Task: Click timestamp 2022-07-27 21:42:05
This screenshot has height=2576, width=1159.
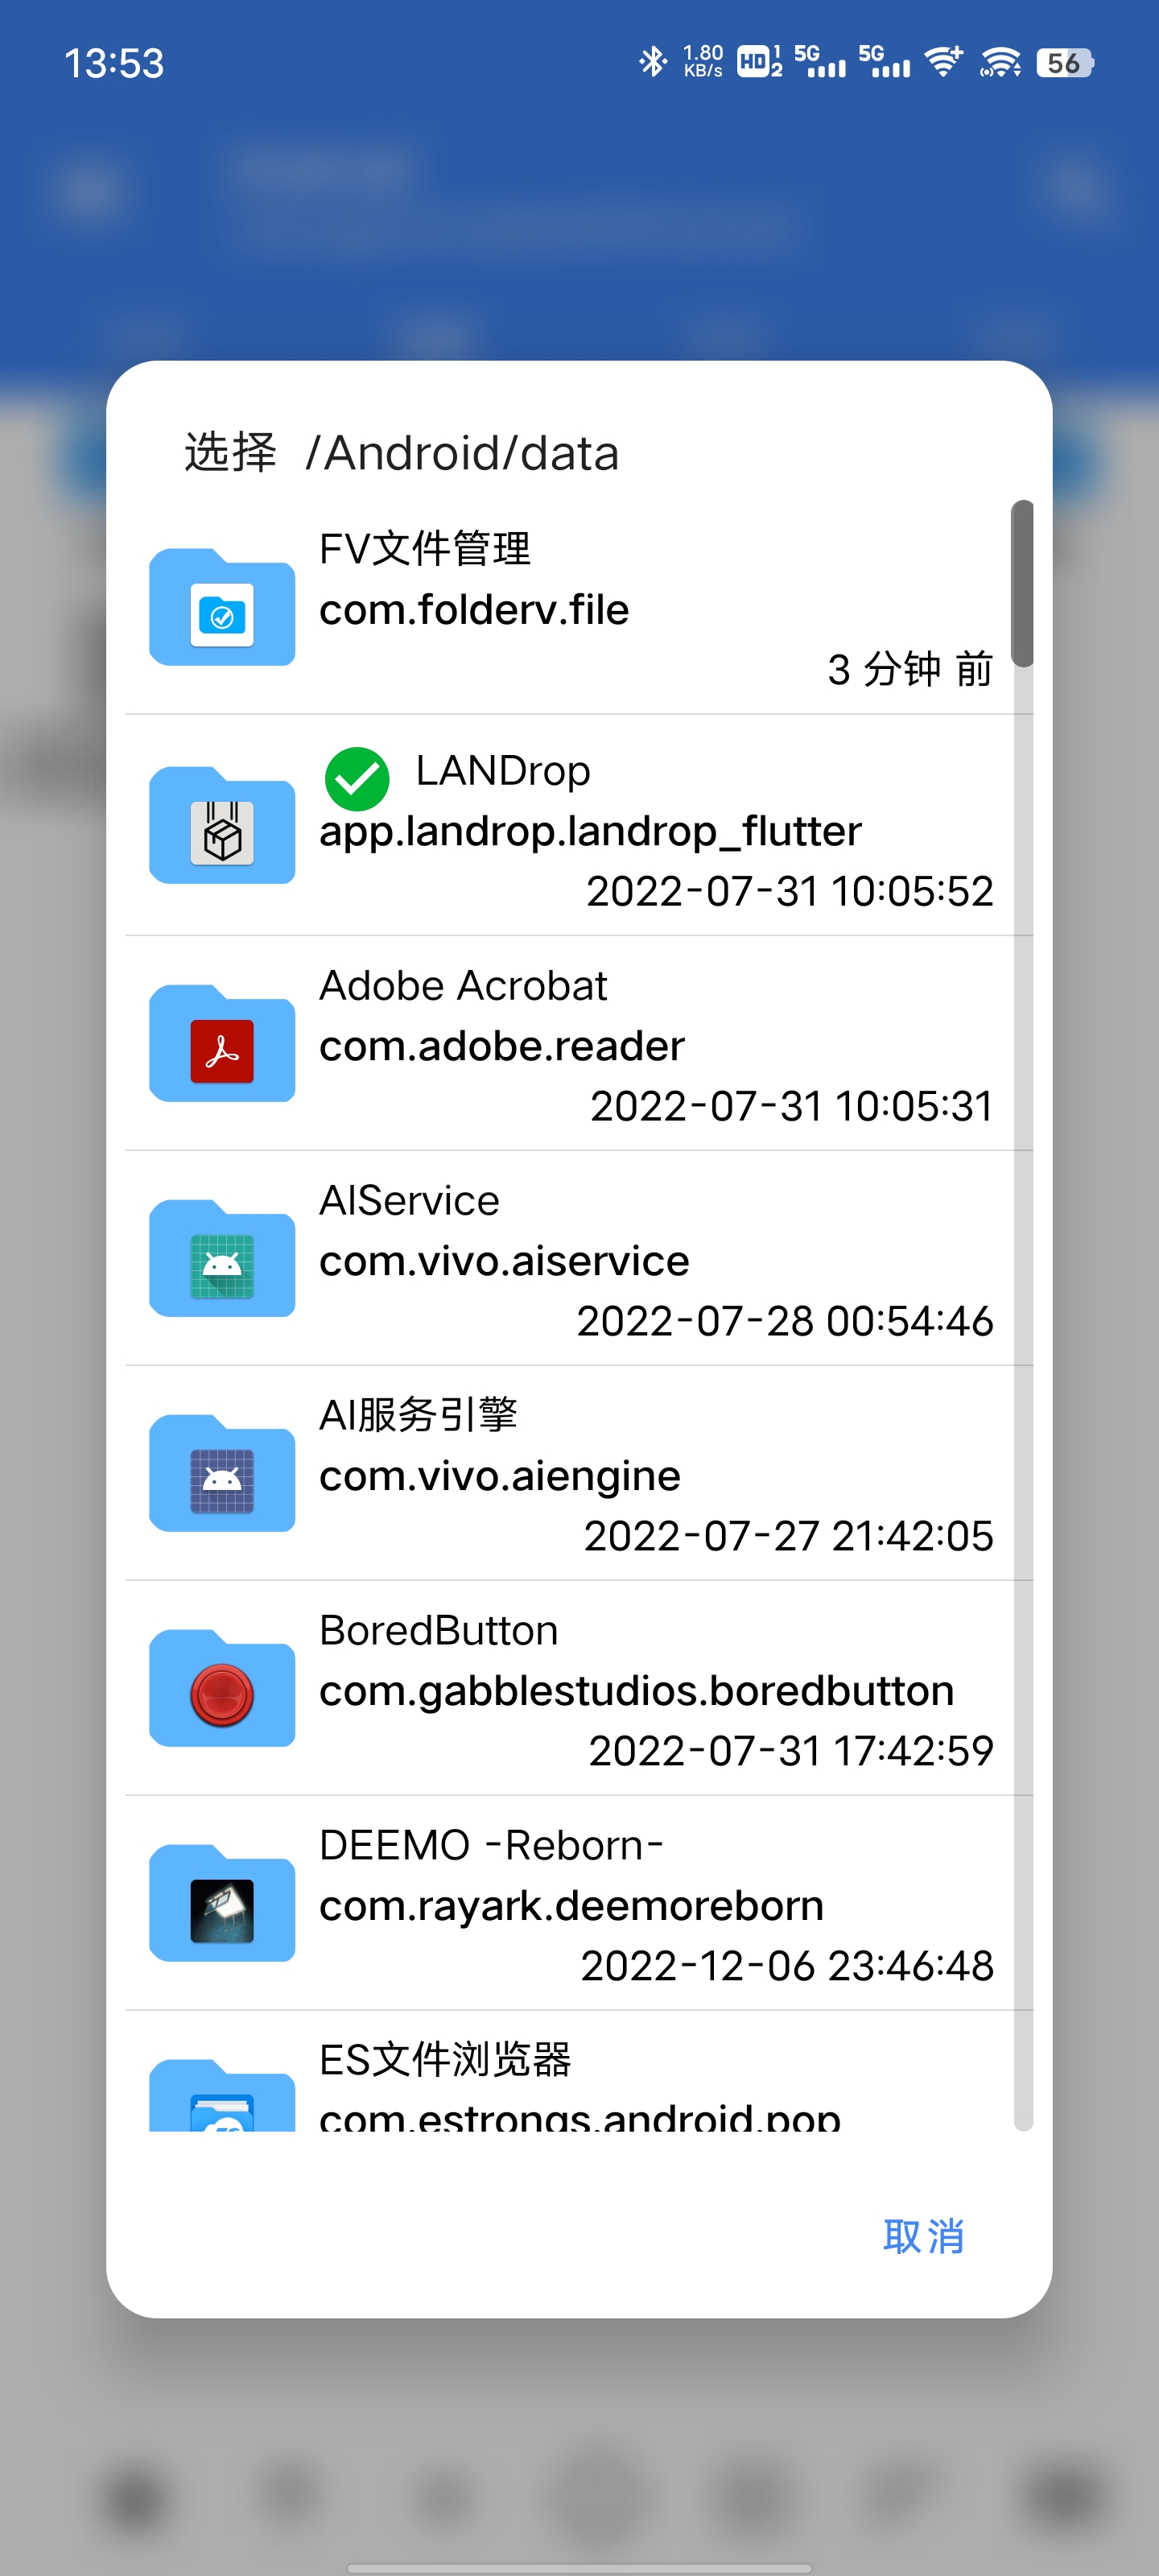Action: point(789,1536)
